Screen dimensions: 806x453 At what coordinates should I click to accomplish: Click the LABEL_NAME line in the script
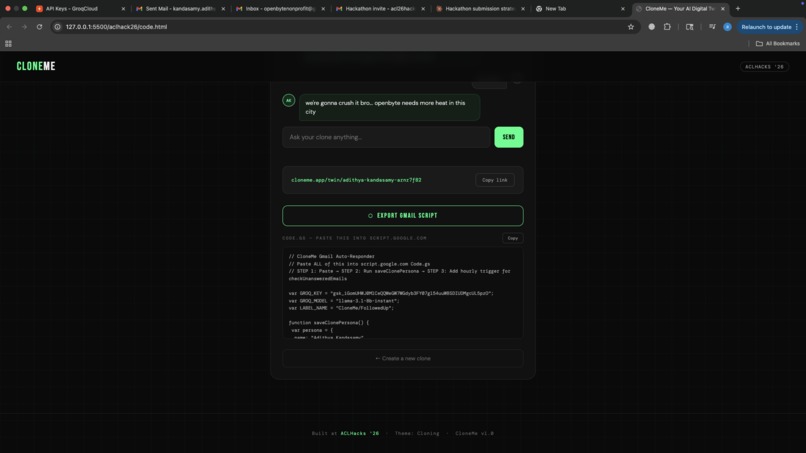341,308
